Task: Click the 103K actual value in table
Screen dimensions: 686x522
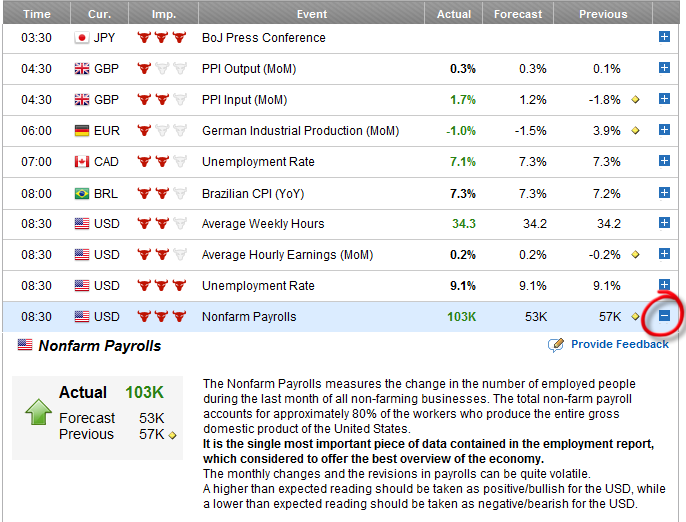Action: point(462,317)
